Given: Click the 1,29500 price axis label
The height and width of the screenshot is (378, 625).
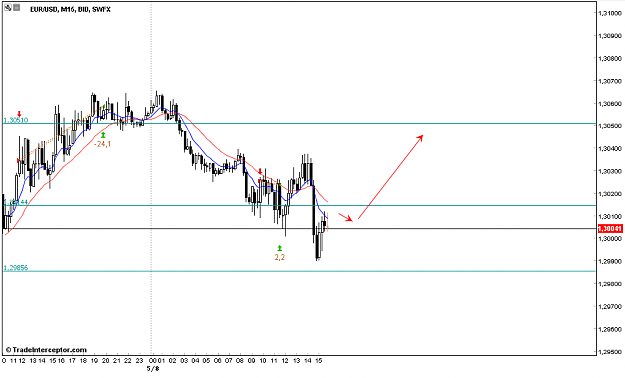Looking at the screenshot, I should (610, 352).
